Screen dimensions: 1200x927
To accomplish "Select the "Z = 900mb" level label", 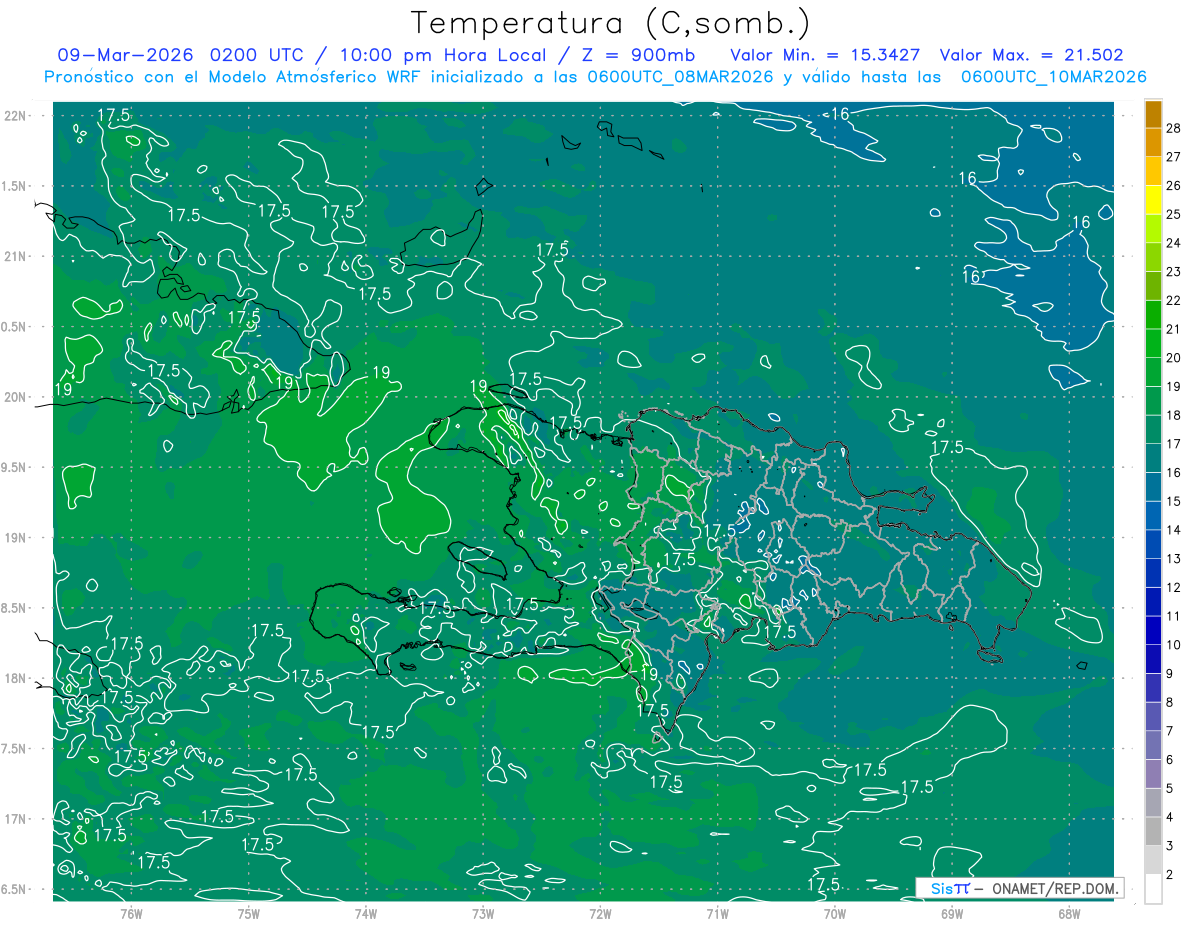I will (x=638, y=56).
